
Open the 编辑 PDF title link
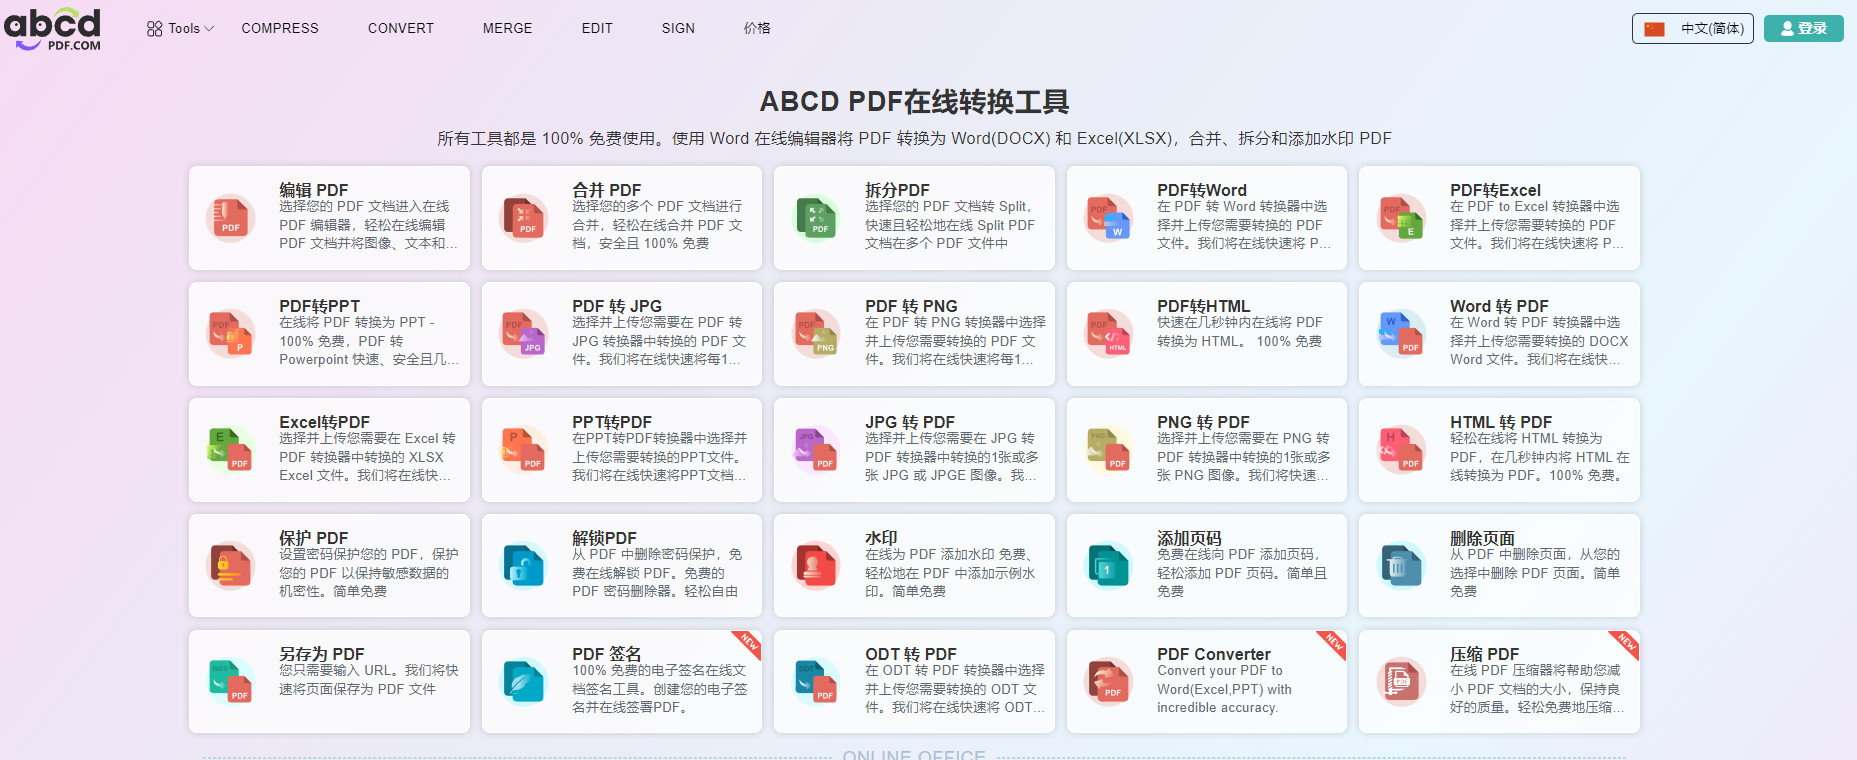[x=314, y=190]
